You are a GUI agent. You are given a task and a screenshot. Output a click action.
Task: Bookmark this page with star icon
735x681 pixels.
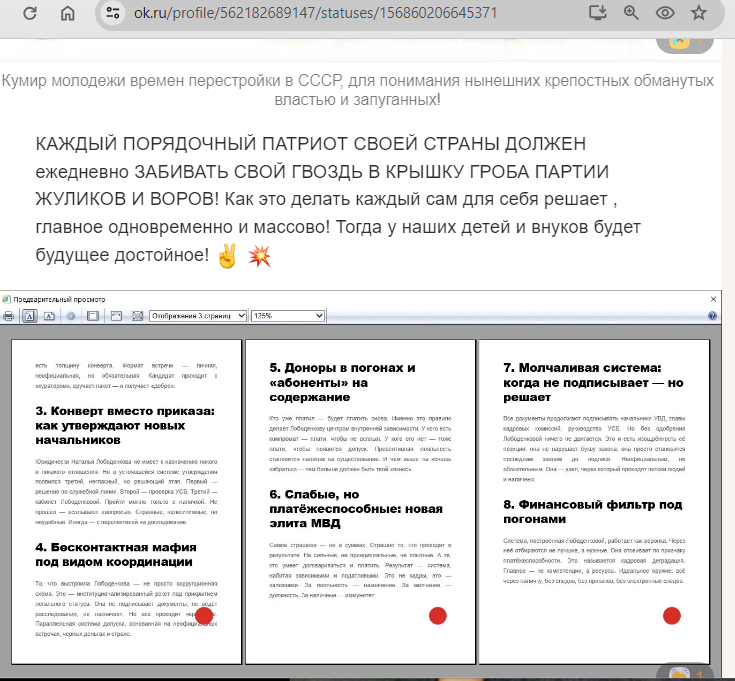coord(699,14)
